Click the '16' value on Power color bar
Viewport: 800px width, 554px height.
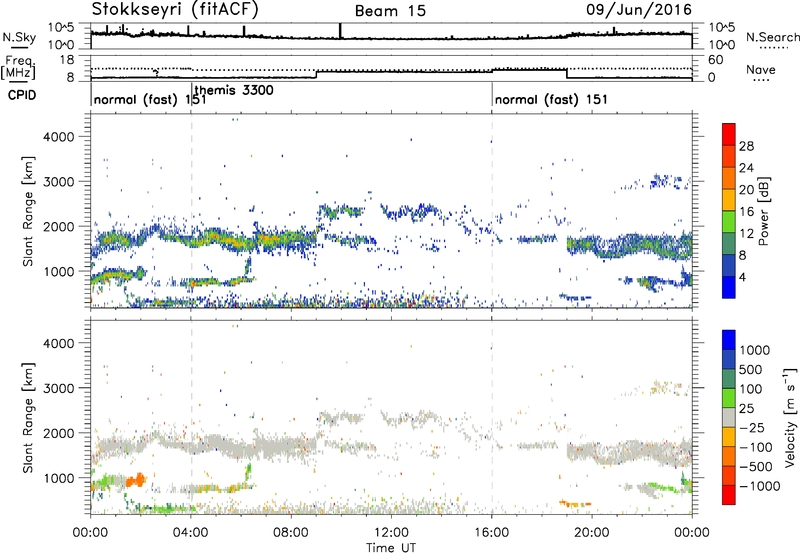746,212
